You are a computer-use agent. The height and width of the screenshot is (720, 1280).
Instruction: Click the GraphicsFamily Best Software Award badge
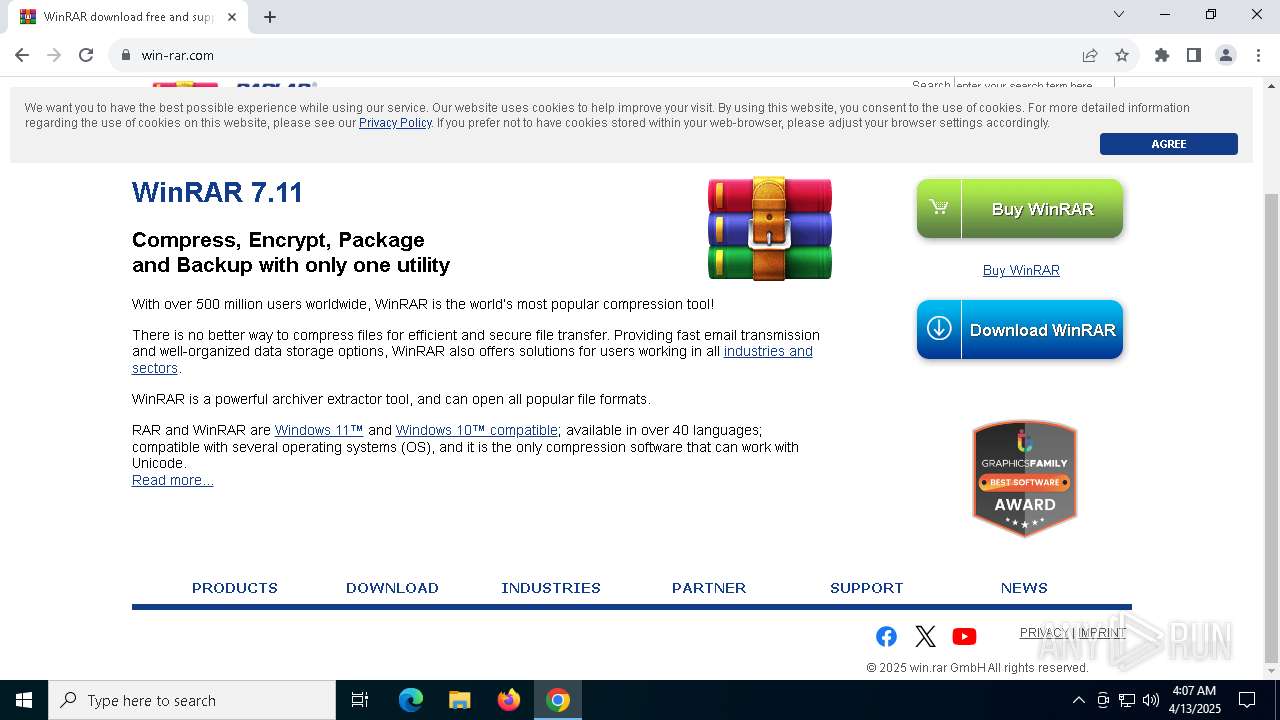click(1025, 478)
